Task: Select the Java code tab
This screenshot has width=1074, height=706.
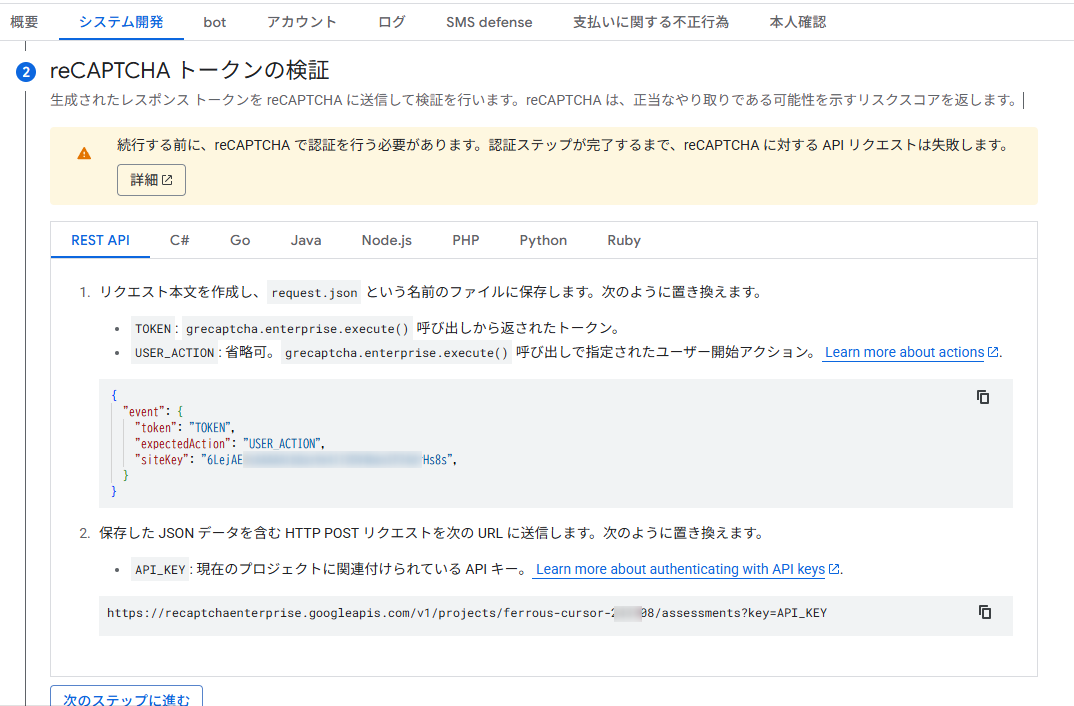Action: (x=306, y=240)
